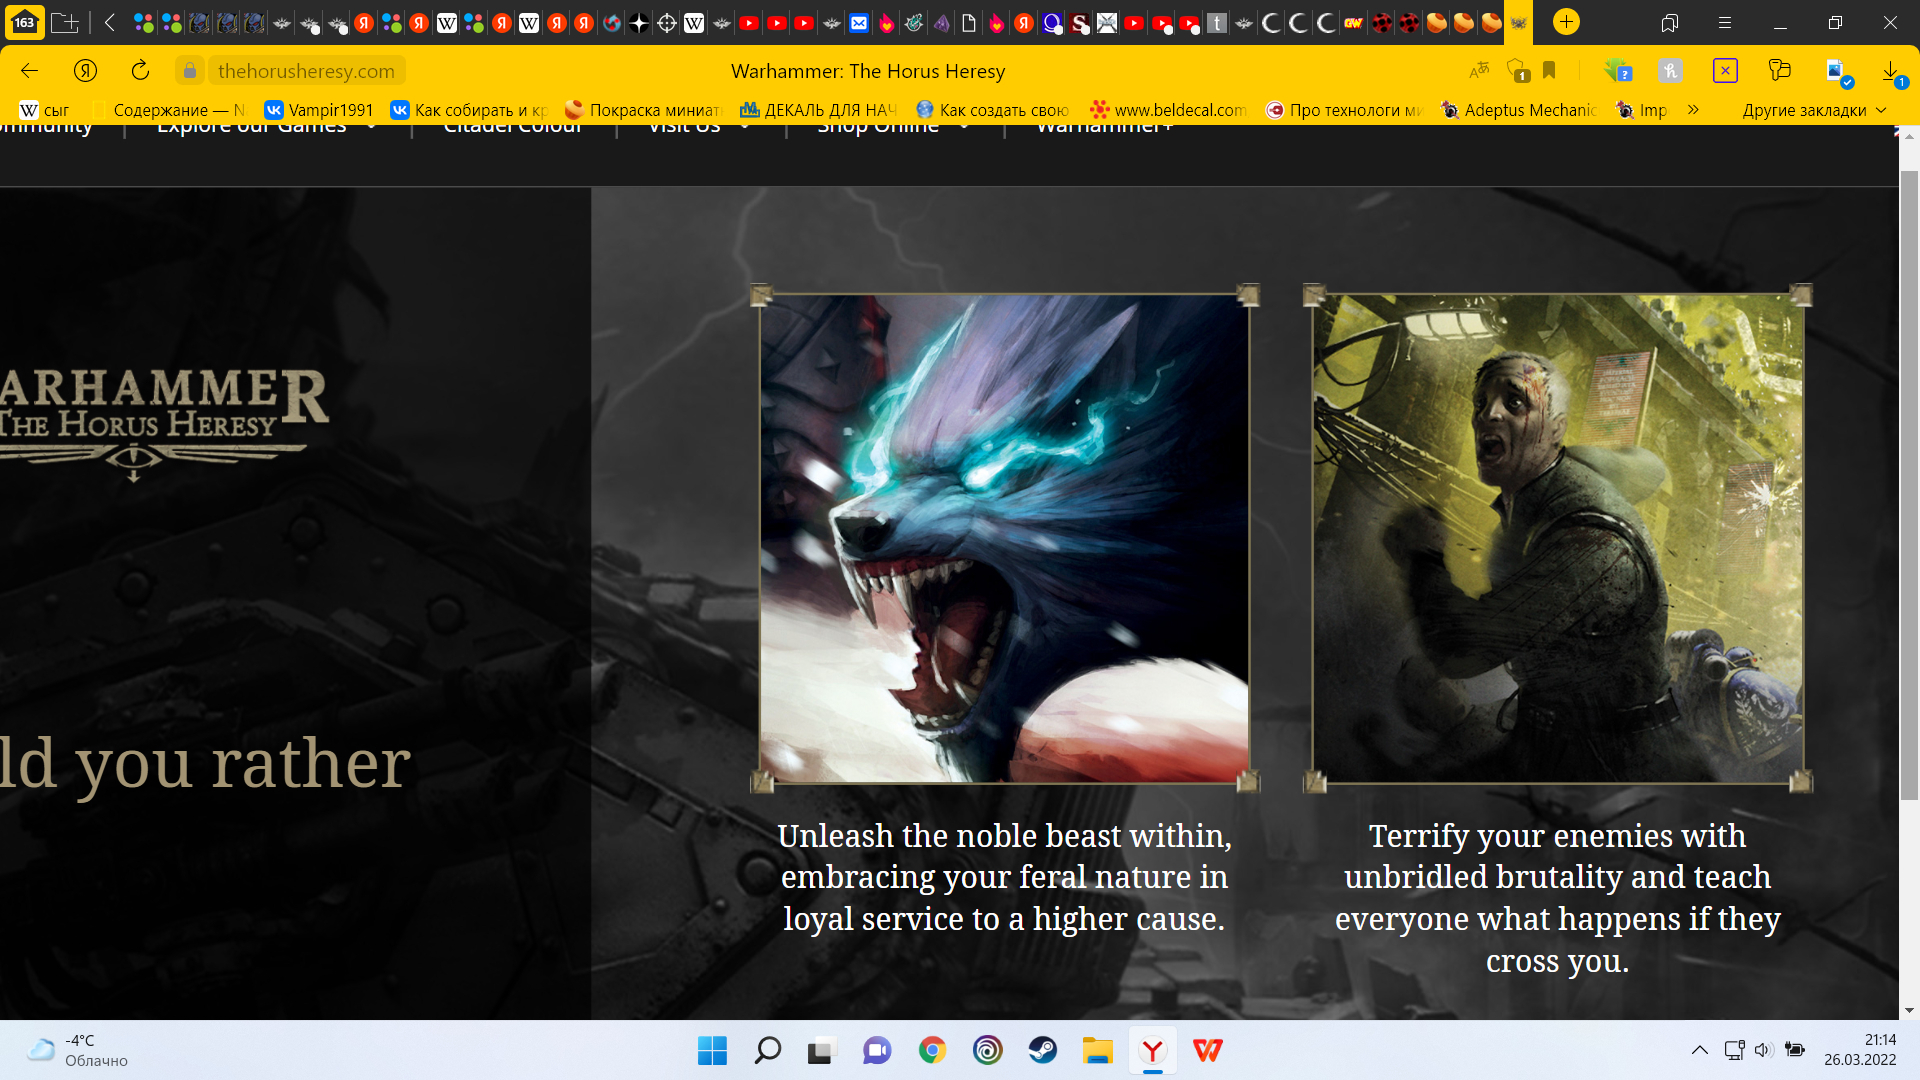Open the www.beldecal.com bookmark
The height and width of the screenshot is (1080, 1920).
pos(1169,110)
